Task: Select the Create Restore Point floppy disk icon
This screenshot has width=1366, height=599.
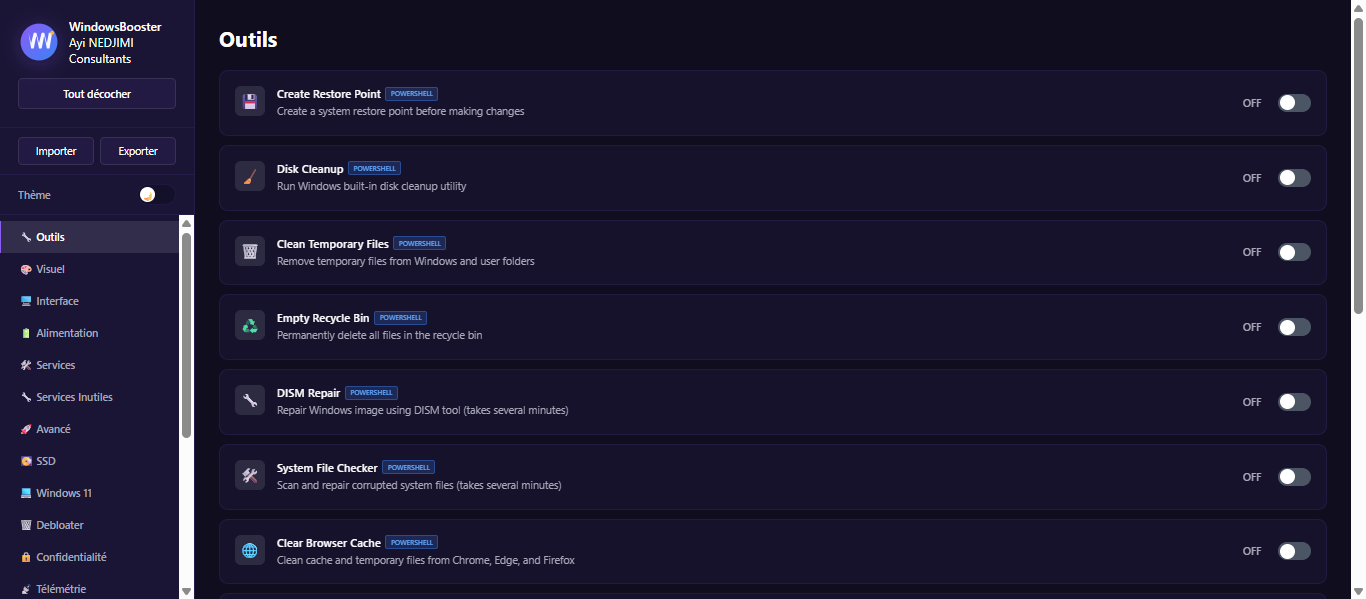Action: tap(249, 101)
